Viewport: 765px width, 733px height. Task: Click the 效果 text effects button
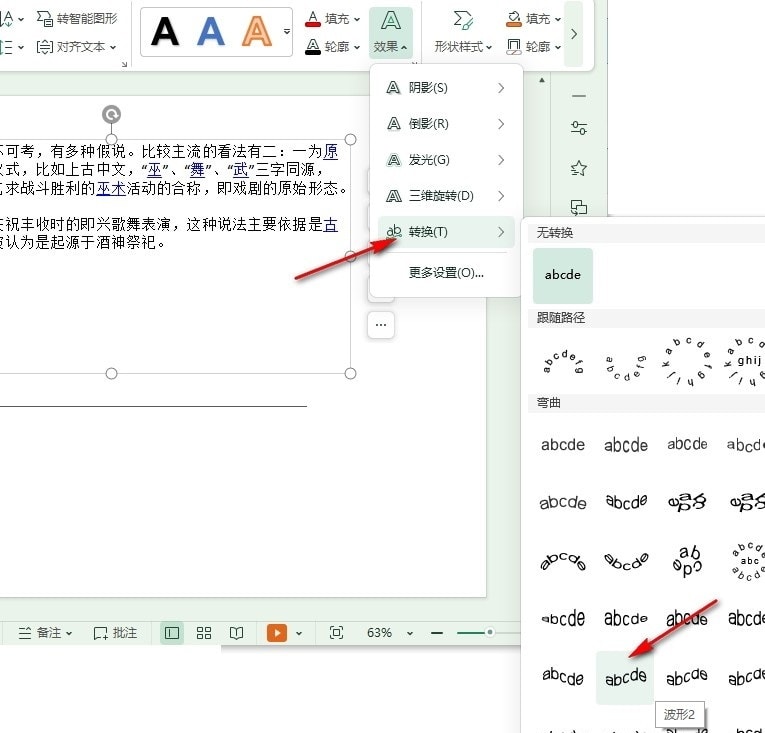click(x=390, y=33)
